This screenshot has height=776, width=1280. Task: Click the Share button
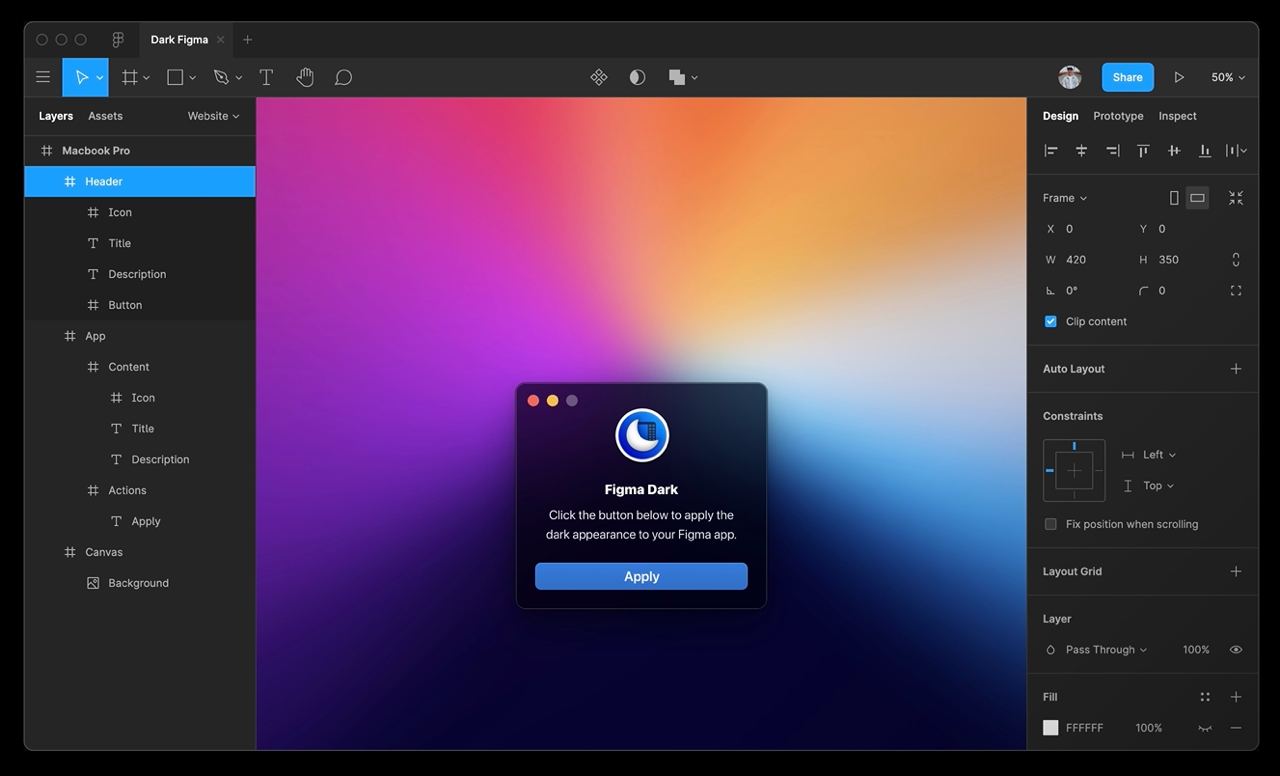pos(1127,77)
